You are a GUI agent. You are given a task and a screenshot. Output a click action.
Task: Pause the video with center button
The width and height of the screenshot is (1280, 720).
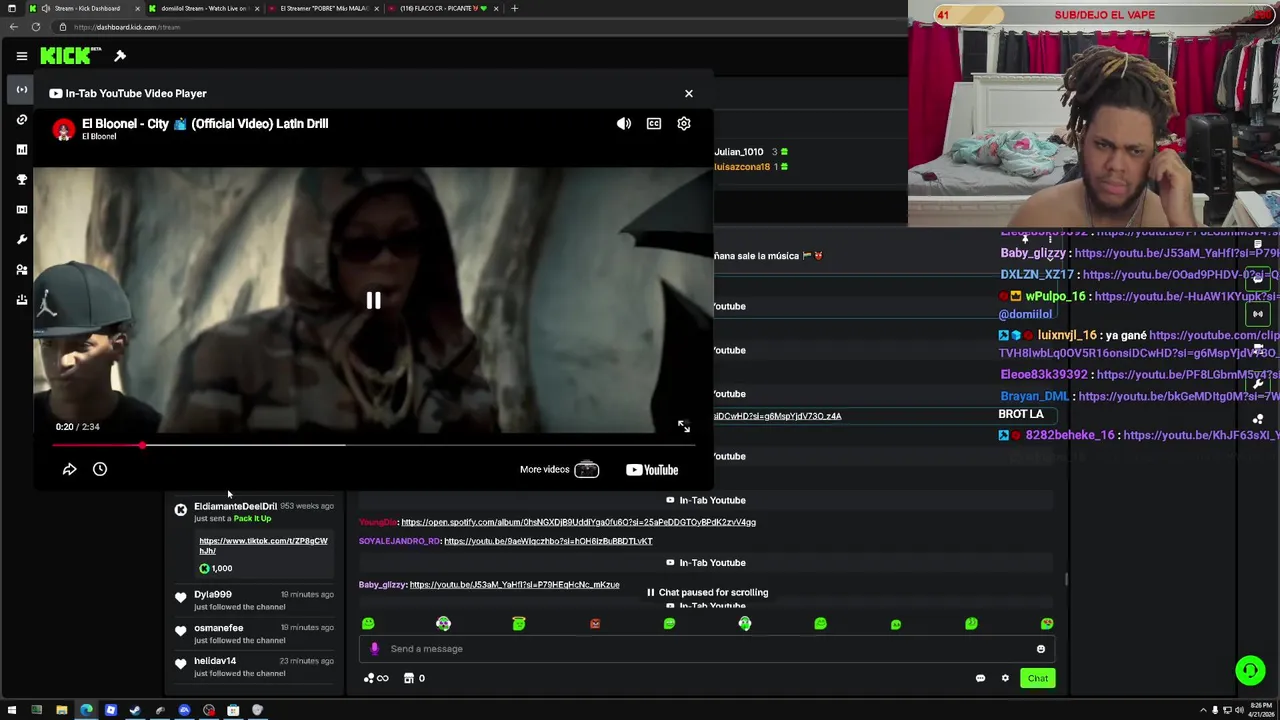373,300
